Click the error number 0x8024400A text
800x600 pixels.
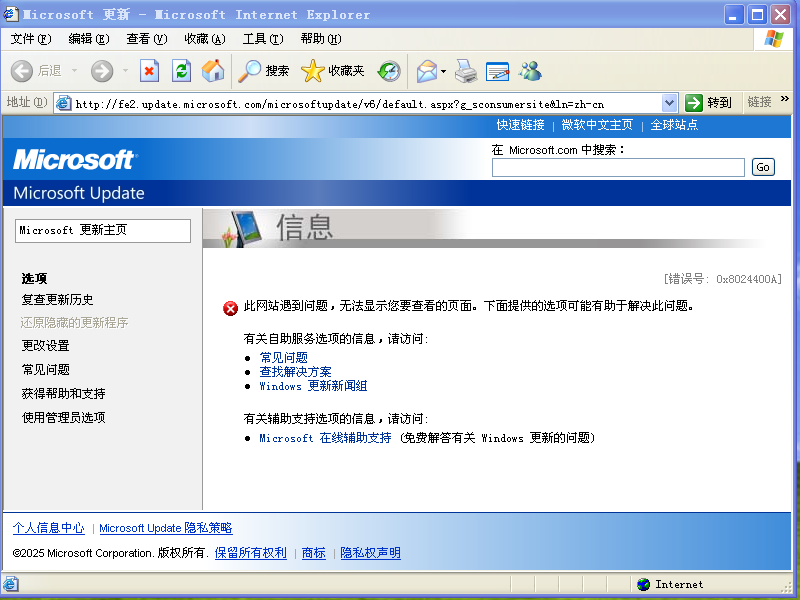pos(722,279)
